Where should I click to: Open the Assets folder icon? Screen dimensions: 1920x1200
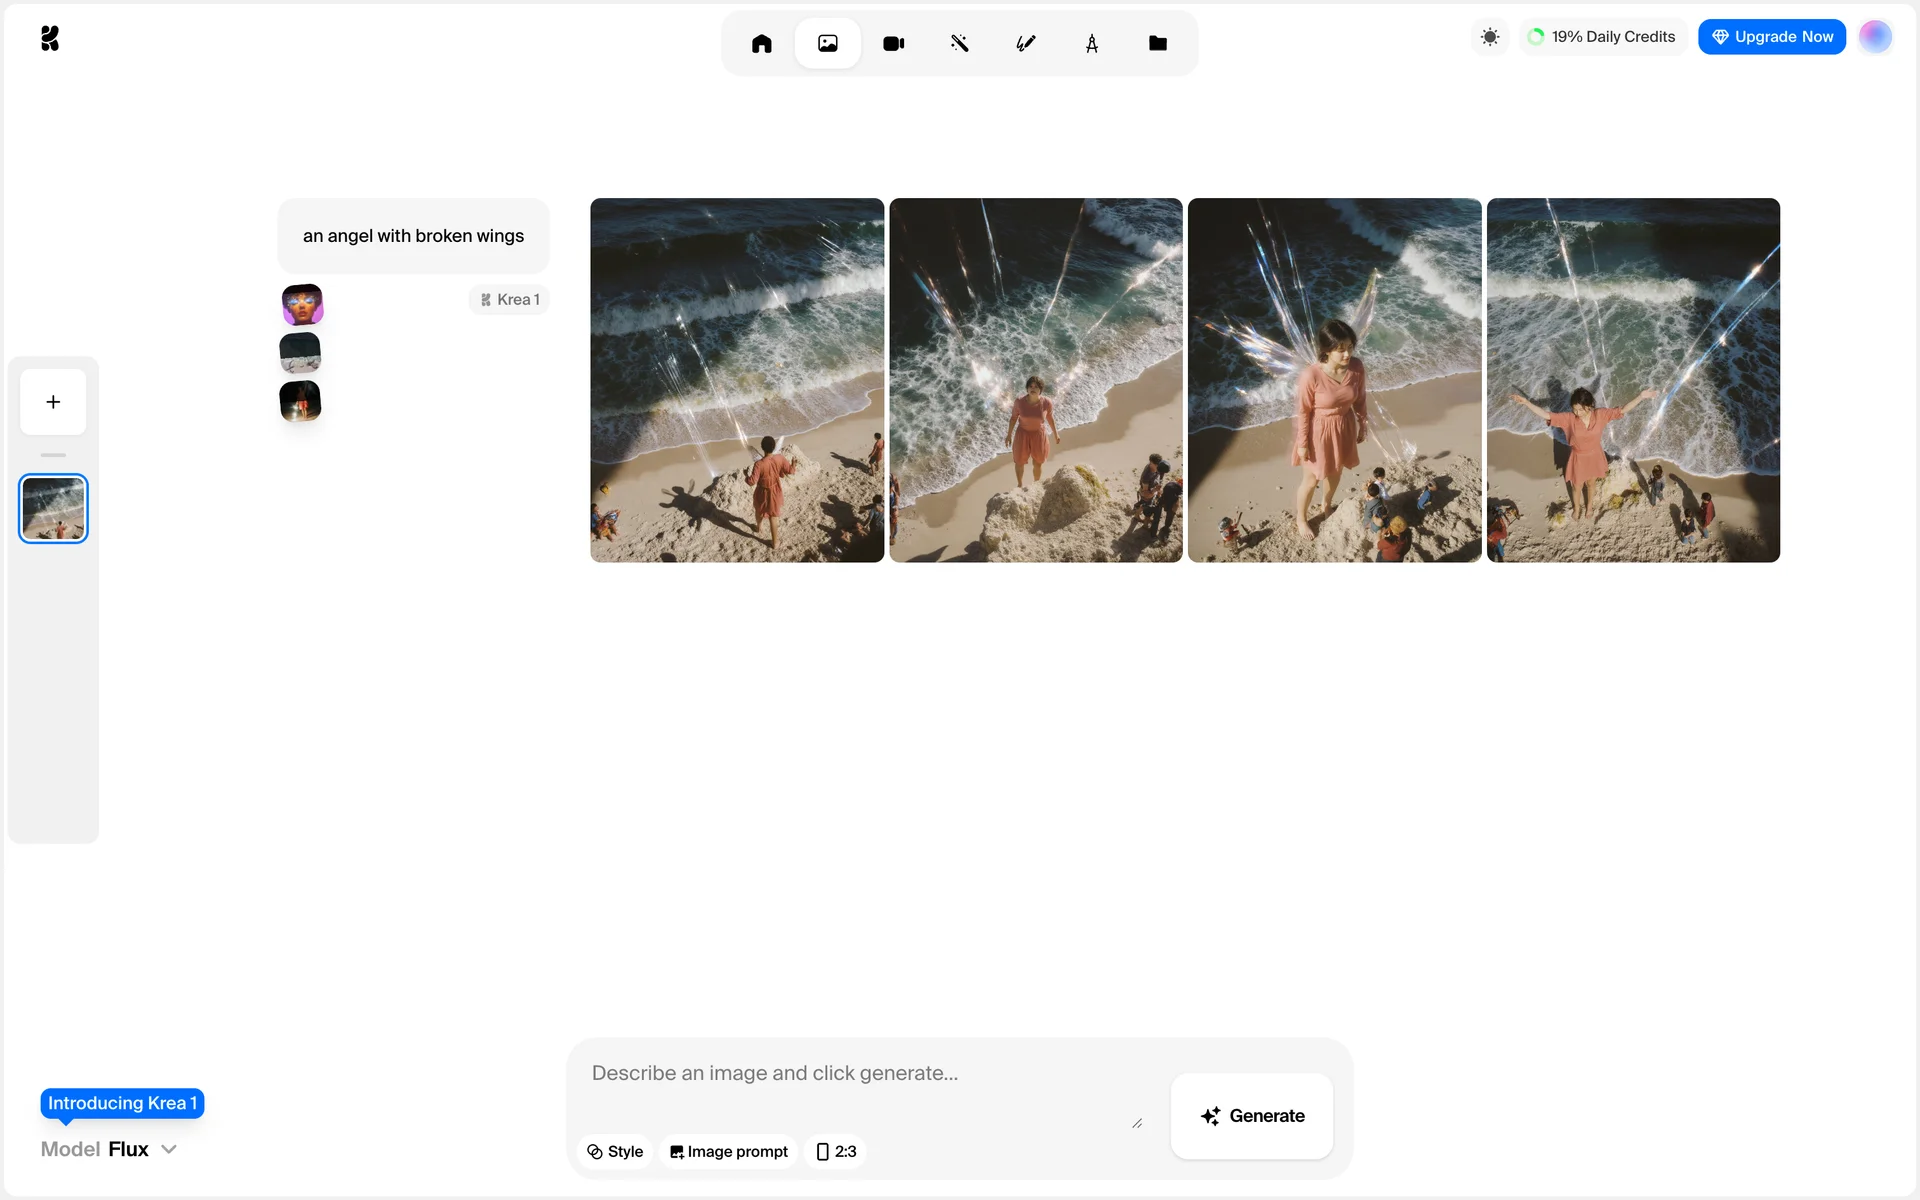(1157, 43)
